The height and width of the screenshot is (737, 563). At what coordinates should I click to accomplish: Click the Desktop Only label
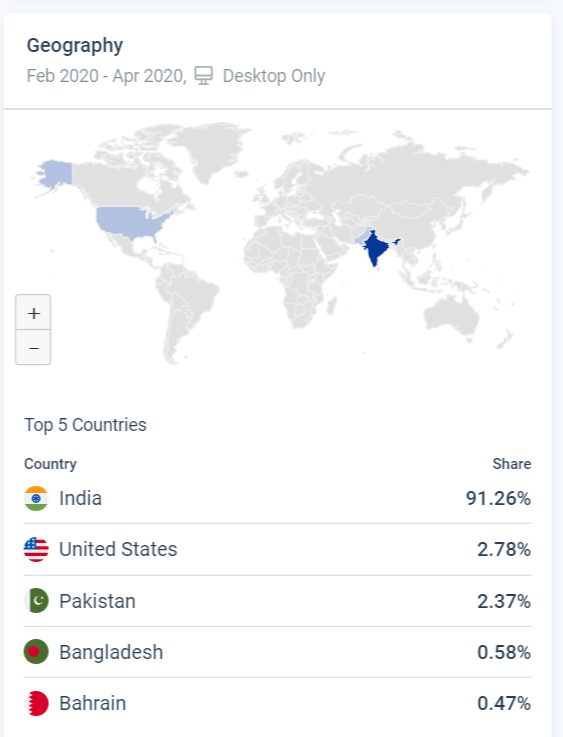click(274, 76)
